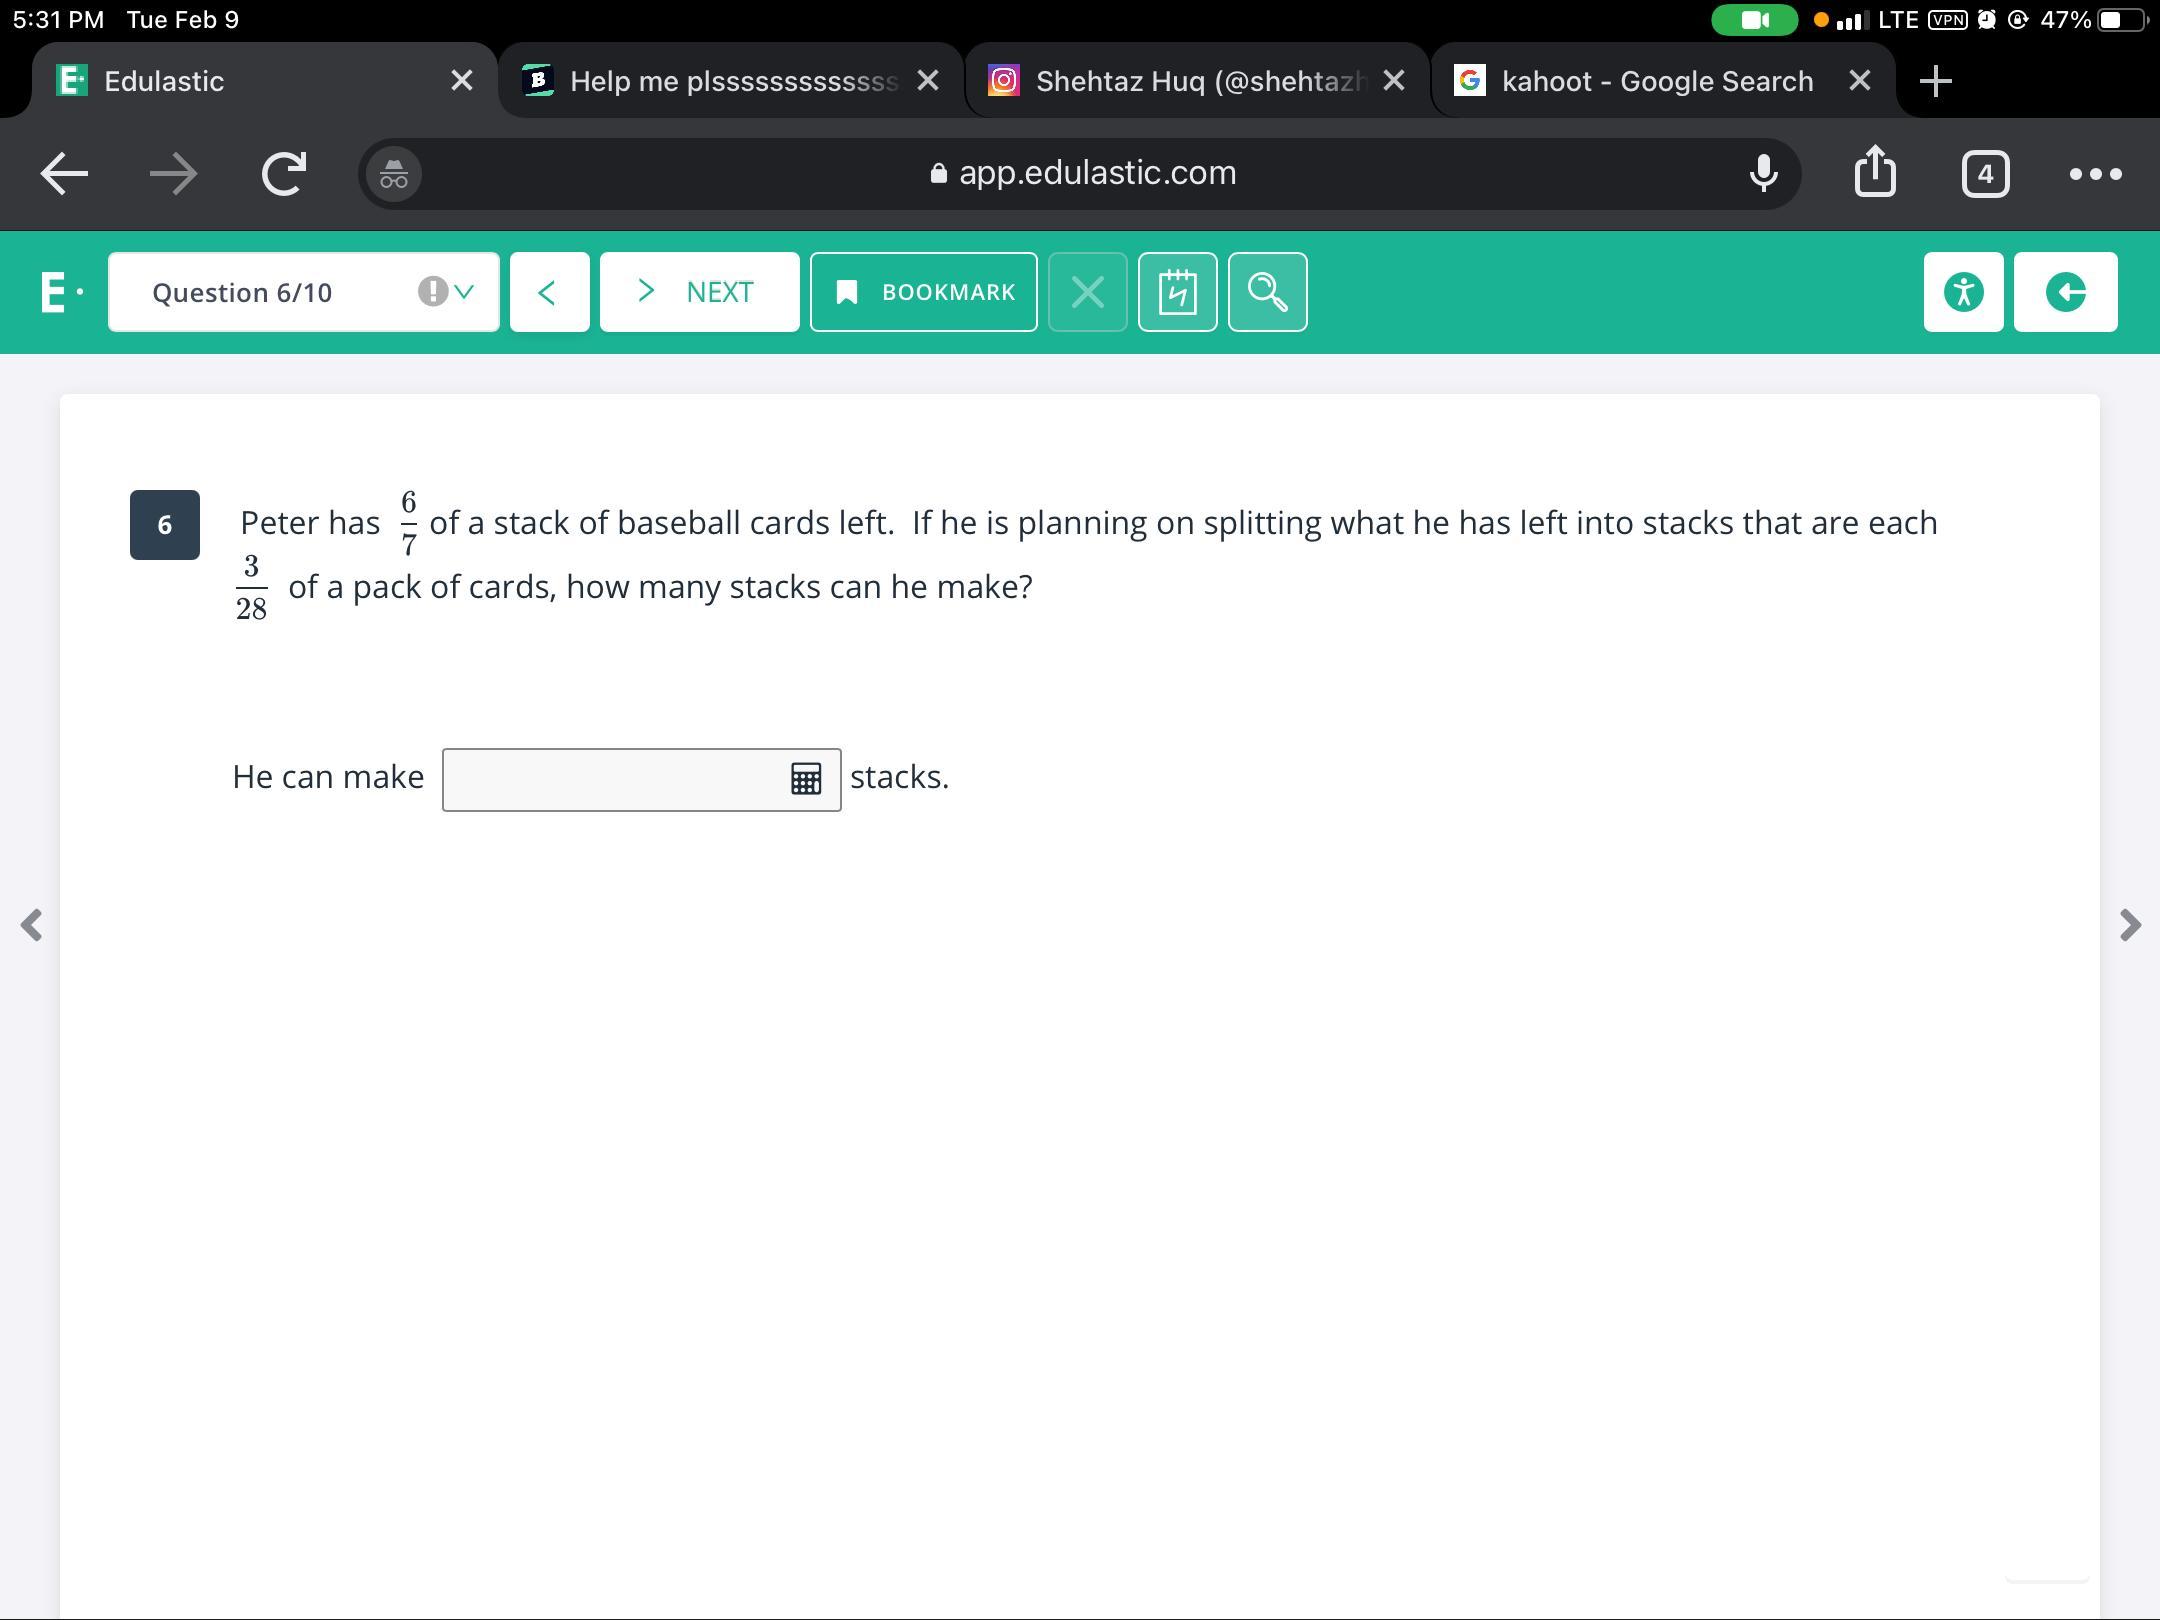The height and width of the screenshot is (1620, 2160).
Task: Open browser three-dot more menu
Action: coord(2095,173)
